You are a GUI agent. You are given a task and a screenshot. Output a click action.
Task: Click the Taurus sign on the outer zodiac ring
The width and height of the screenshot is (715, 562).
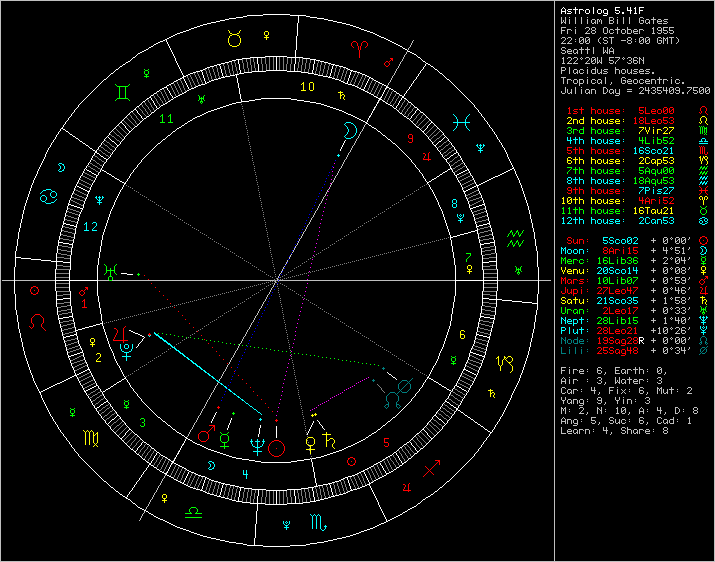click(233, 38)
